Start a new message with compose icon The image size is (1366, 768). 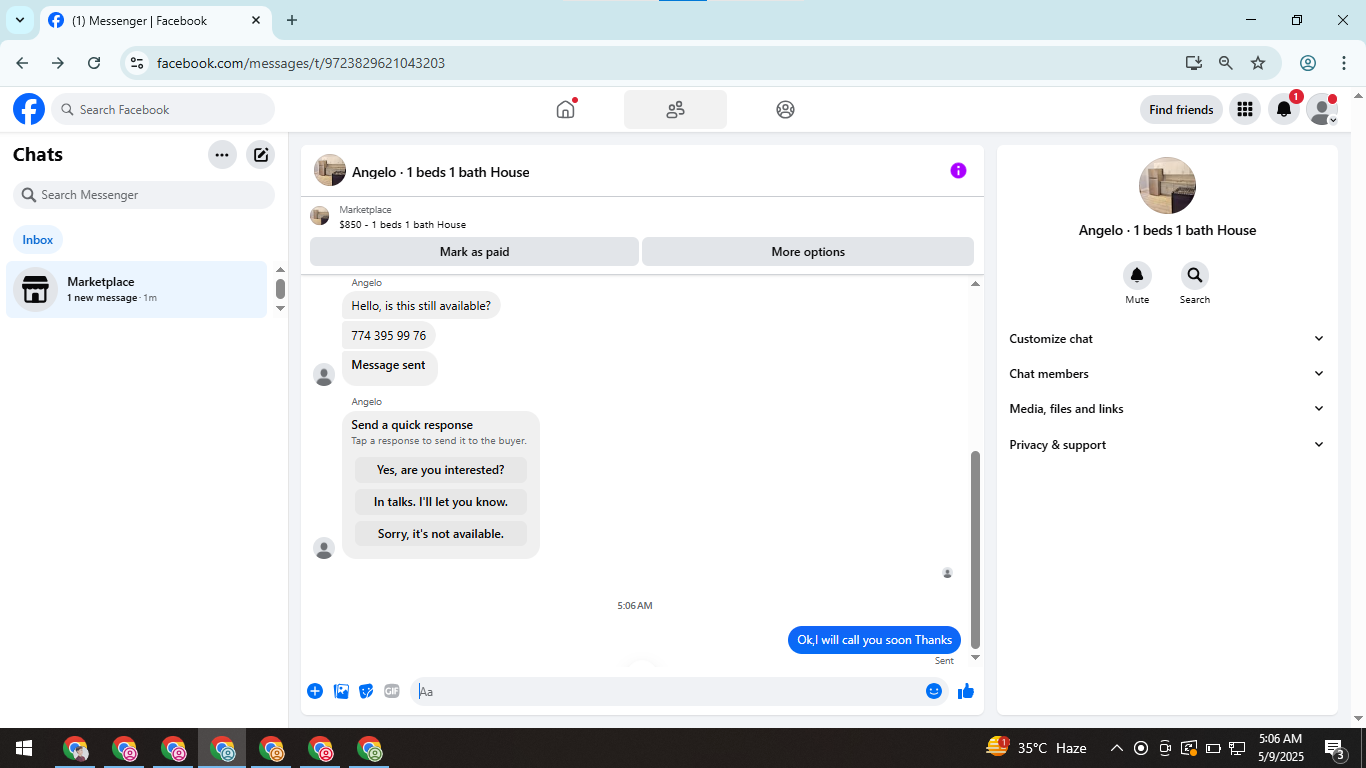(x=261, y=155)
